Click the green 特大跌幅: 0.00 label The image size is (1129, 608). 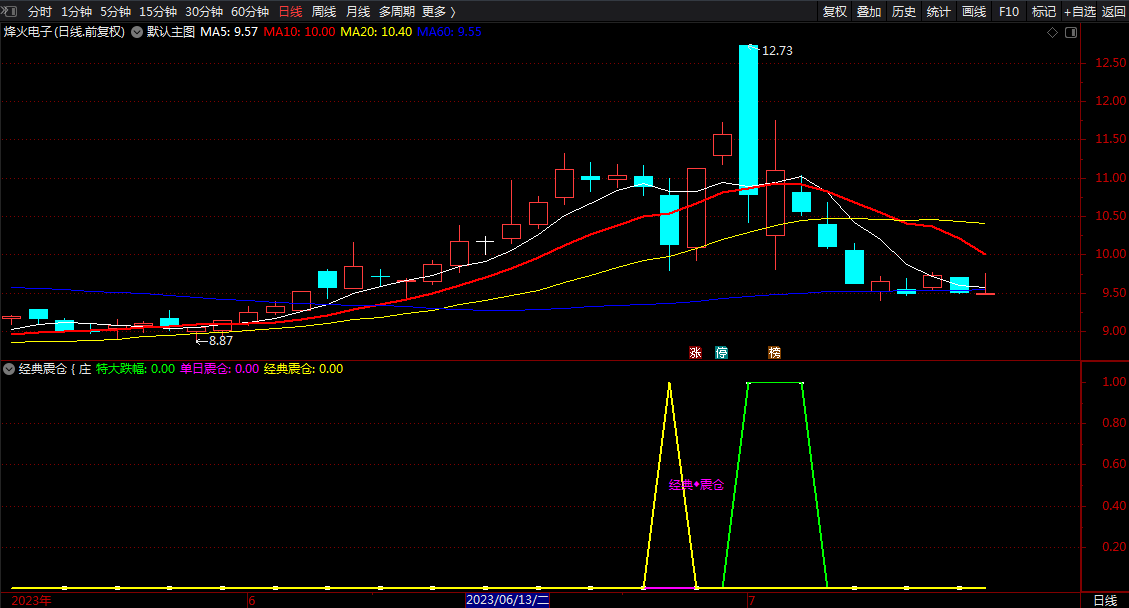135,369
